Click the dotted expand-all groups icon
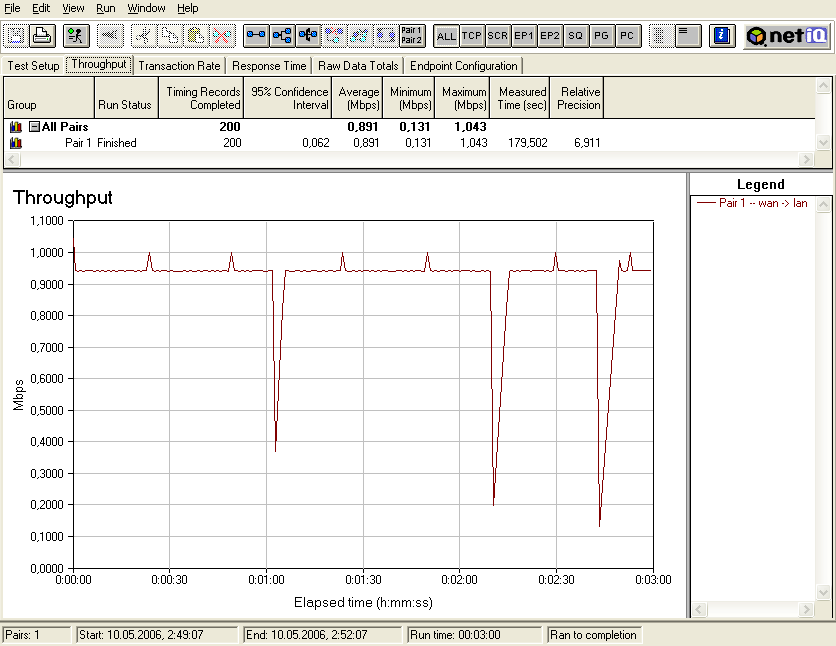The width and height of the screenshot is (836, 646). (662, 36)
